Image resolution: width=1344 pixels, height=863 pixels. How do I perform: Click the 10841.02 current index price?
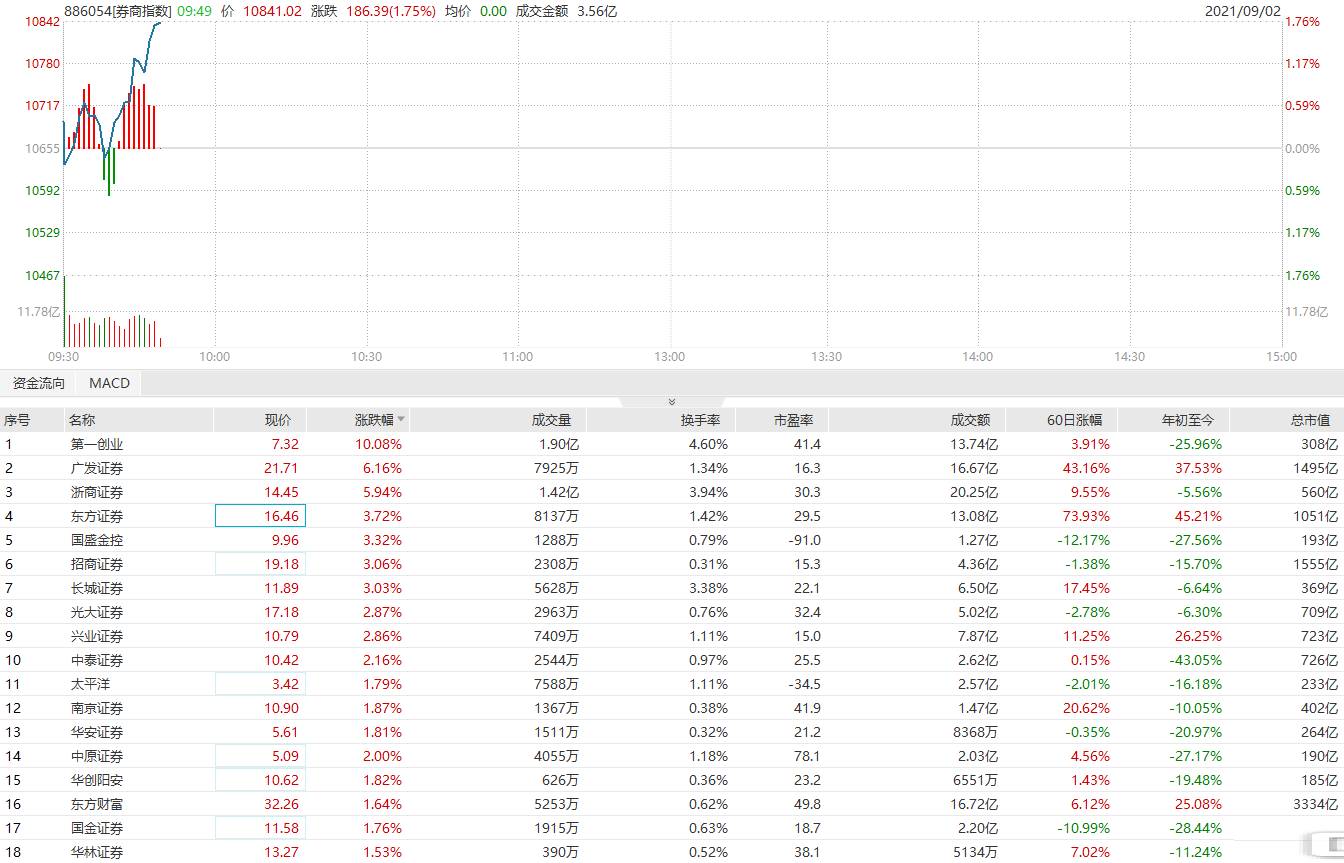[x=272, y=10]
